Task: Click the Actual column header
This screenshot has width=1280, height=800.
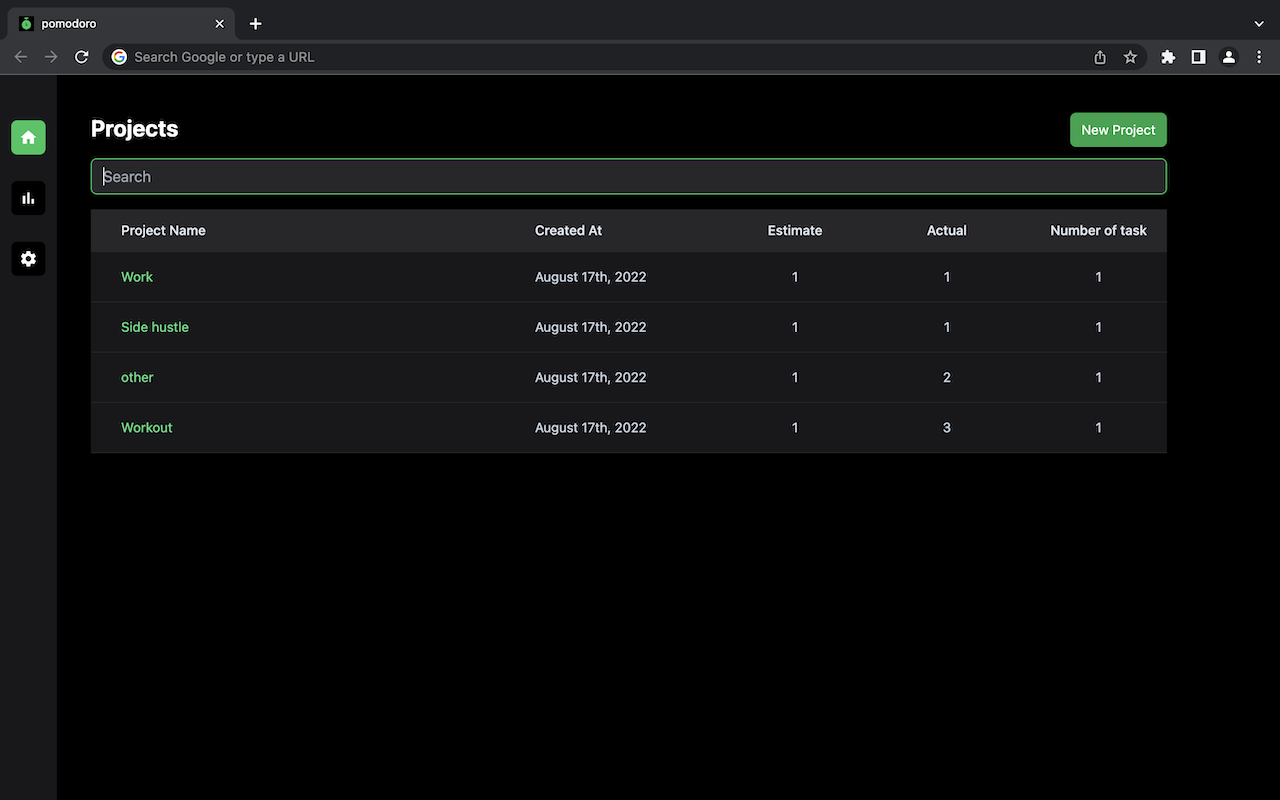Action: point(947,230)
